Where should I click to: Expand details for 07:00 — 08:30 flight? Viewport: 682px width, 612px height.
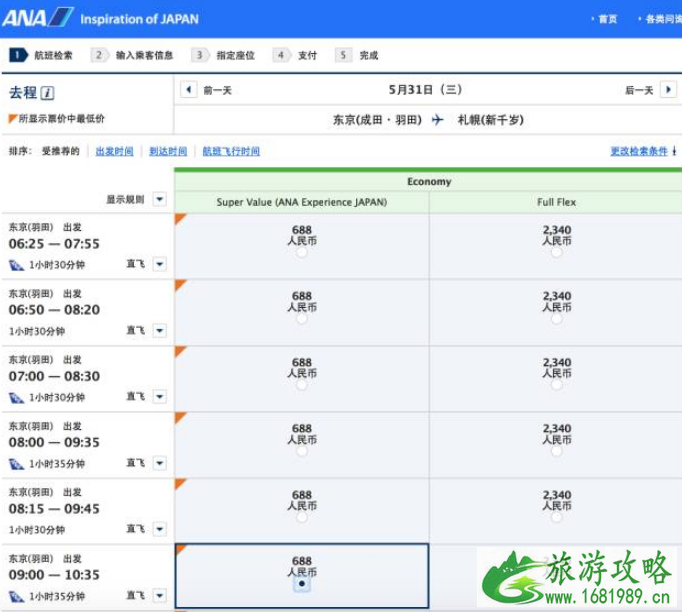pos(160,397)
